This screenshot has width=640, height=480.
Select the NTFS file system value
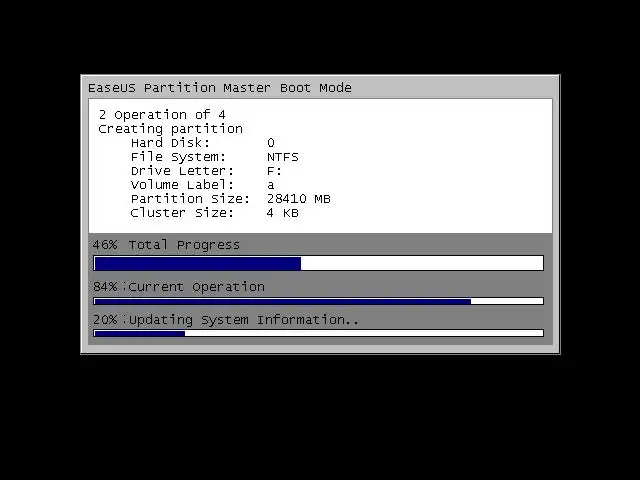[x=282, y=157]
